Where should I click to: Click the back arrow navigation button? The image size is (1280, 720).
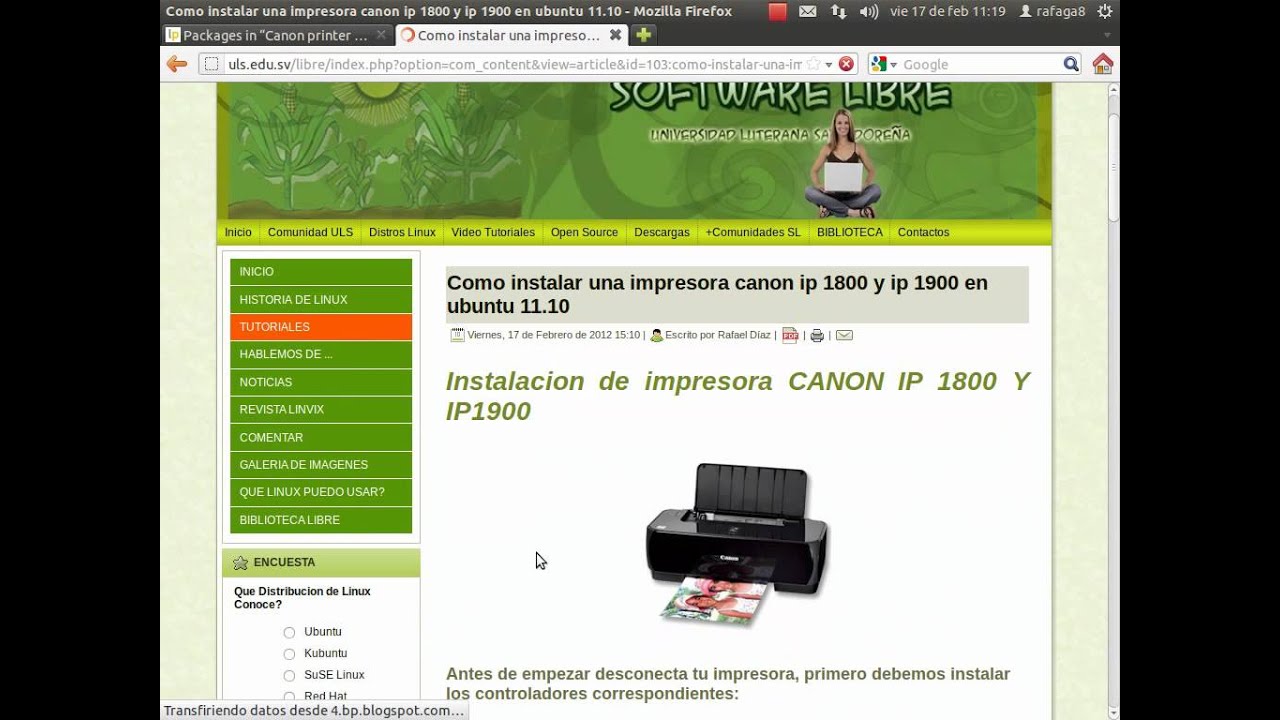[177, 64]
